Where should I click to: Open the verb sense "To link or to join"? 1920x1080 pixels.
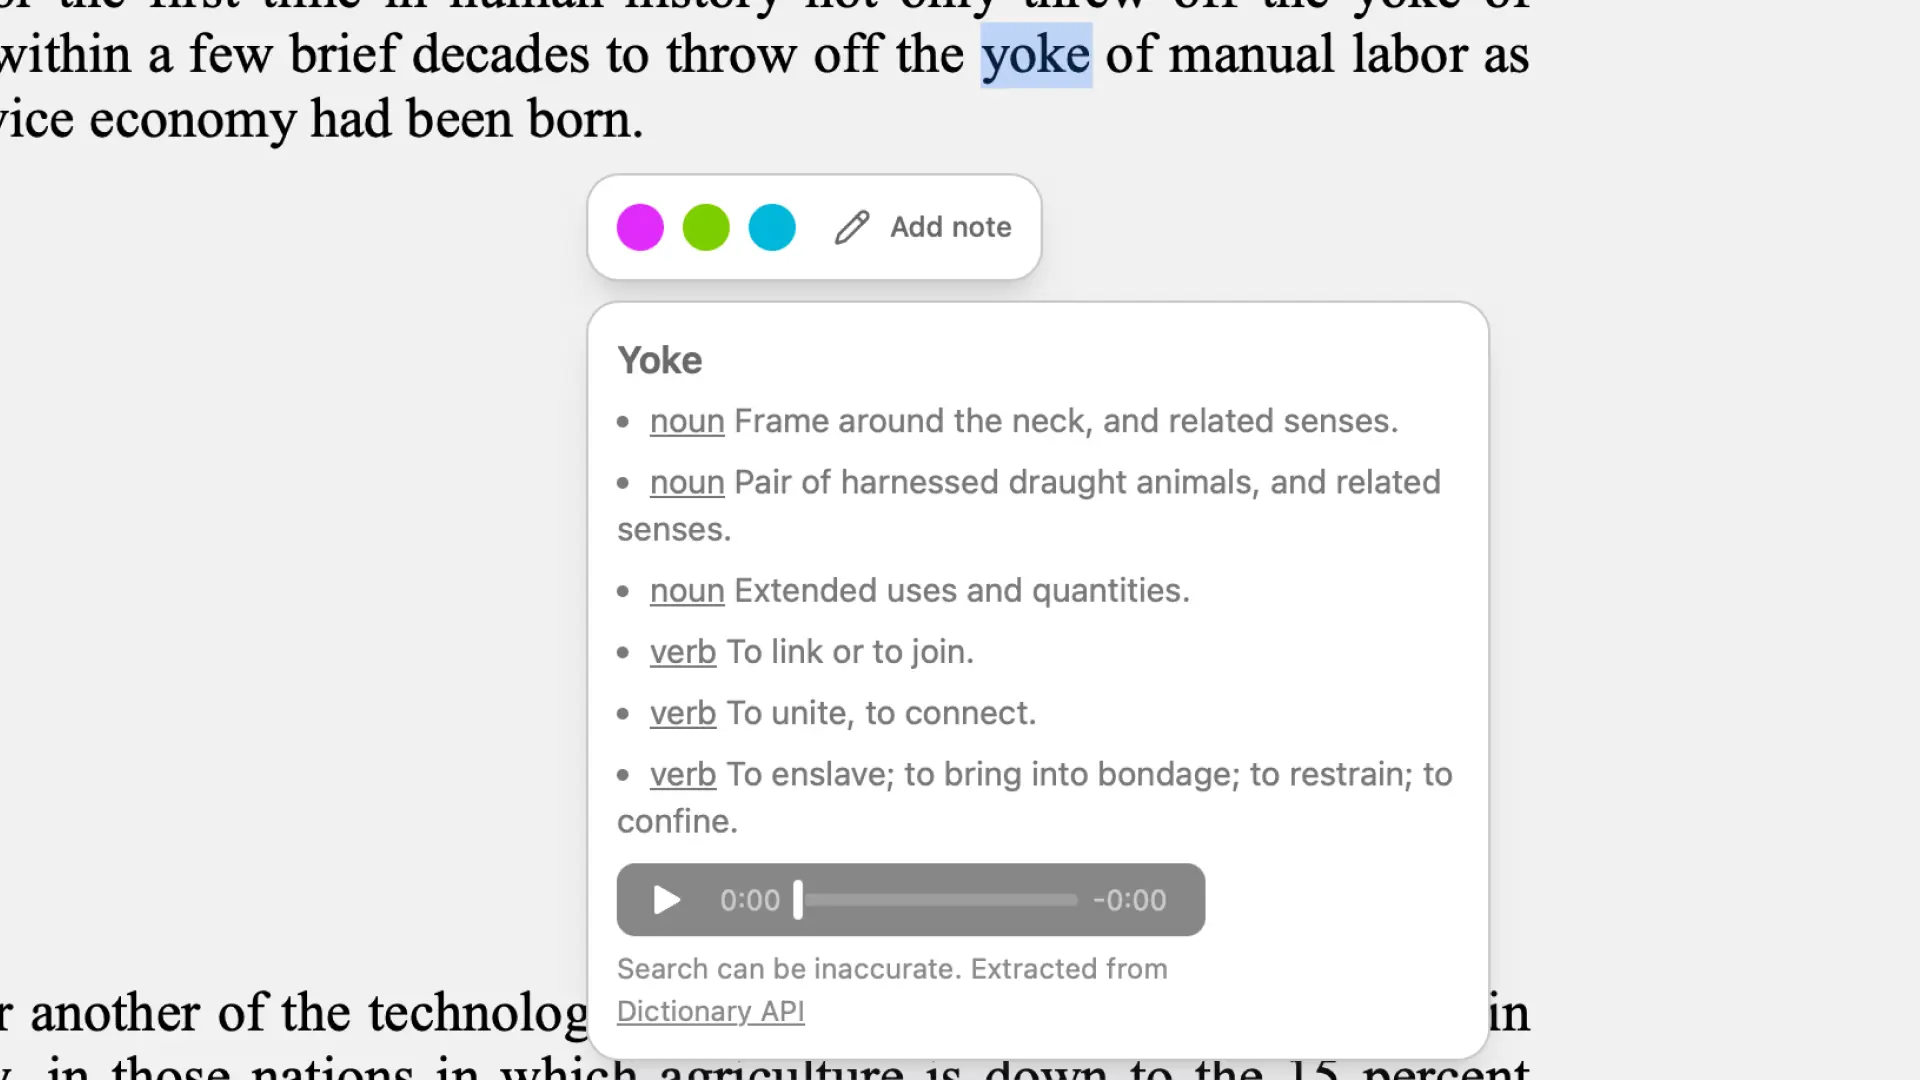(x=683, y=652)
